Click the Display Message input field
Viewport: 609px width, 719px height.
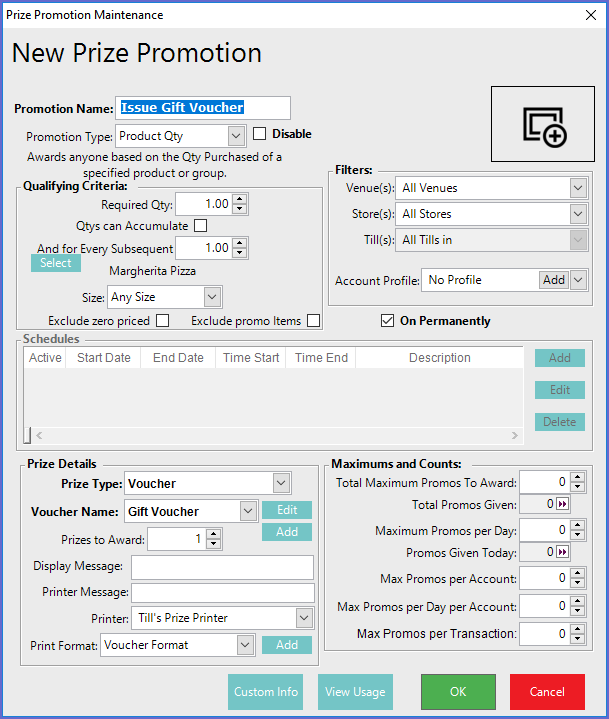(222, 567)
